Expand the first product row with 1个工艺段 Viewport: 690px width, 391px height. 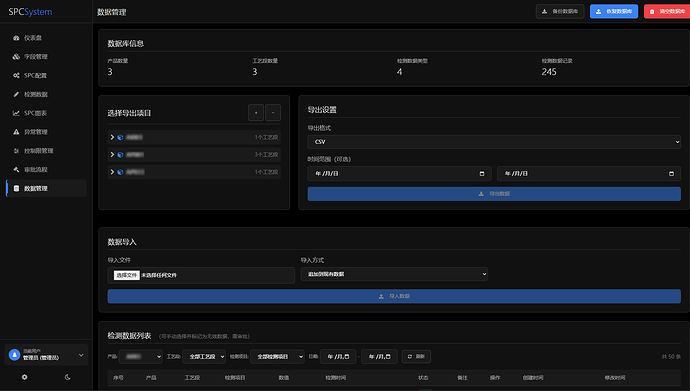pyautogui.click(x=112, y=137)
